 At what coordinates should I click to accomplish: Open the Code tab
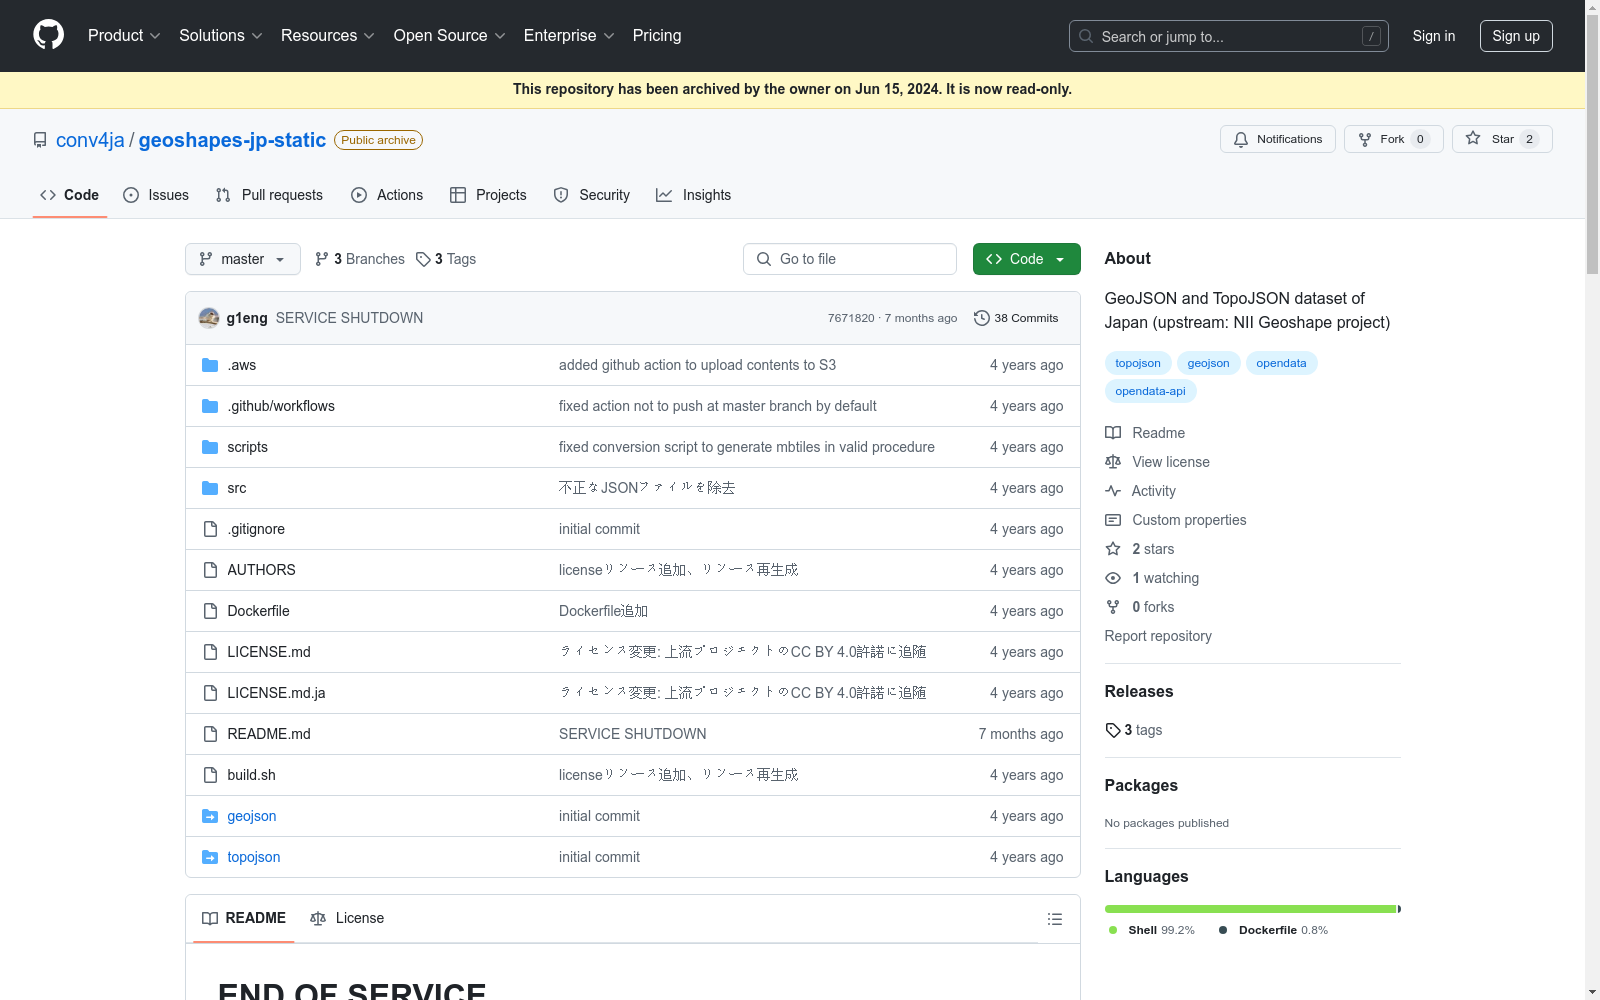tap(70, 195)
